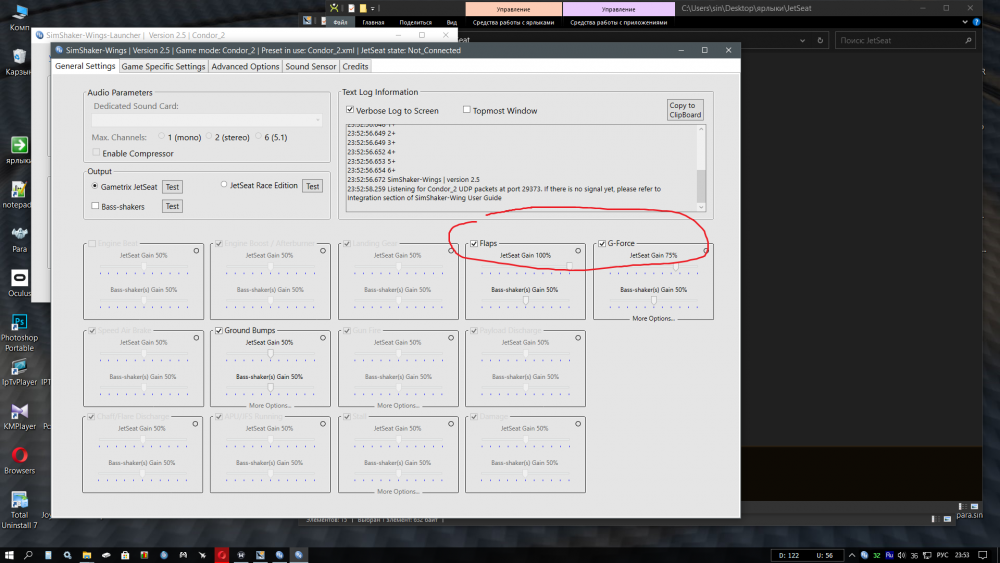Click Test next to Bass-shakers
This screenshot has width=1000, height=563.
click(172, 206)
